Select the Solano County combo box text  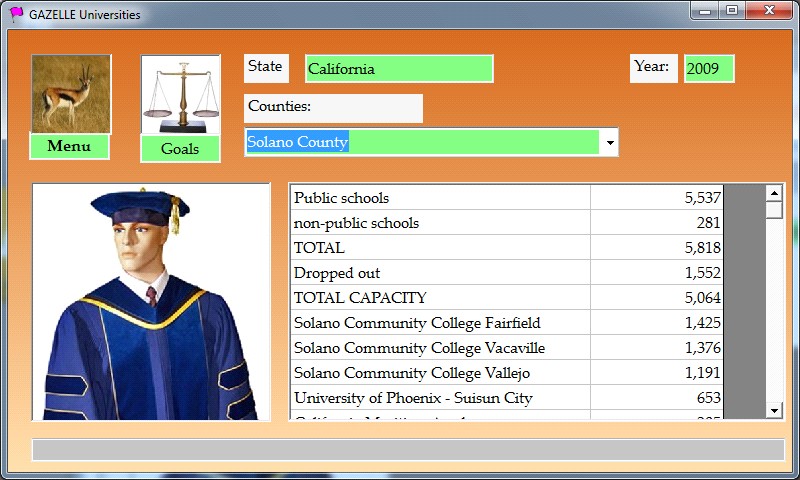(422, 142)
